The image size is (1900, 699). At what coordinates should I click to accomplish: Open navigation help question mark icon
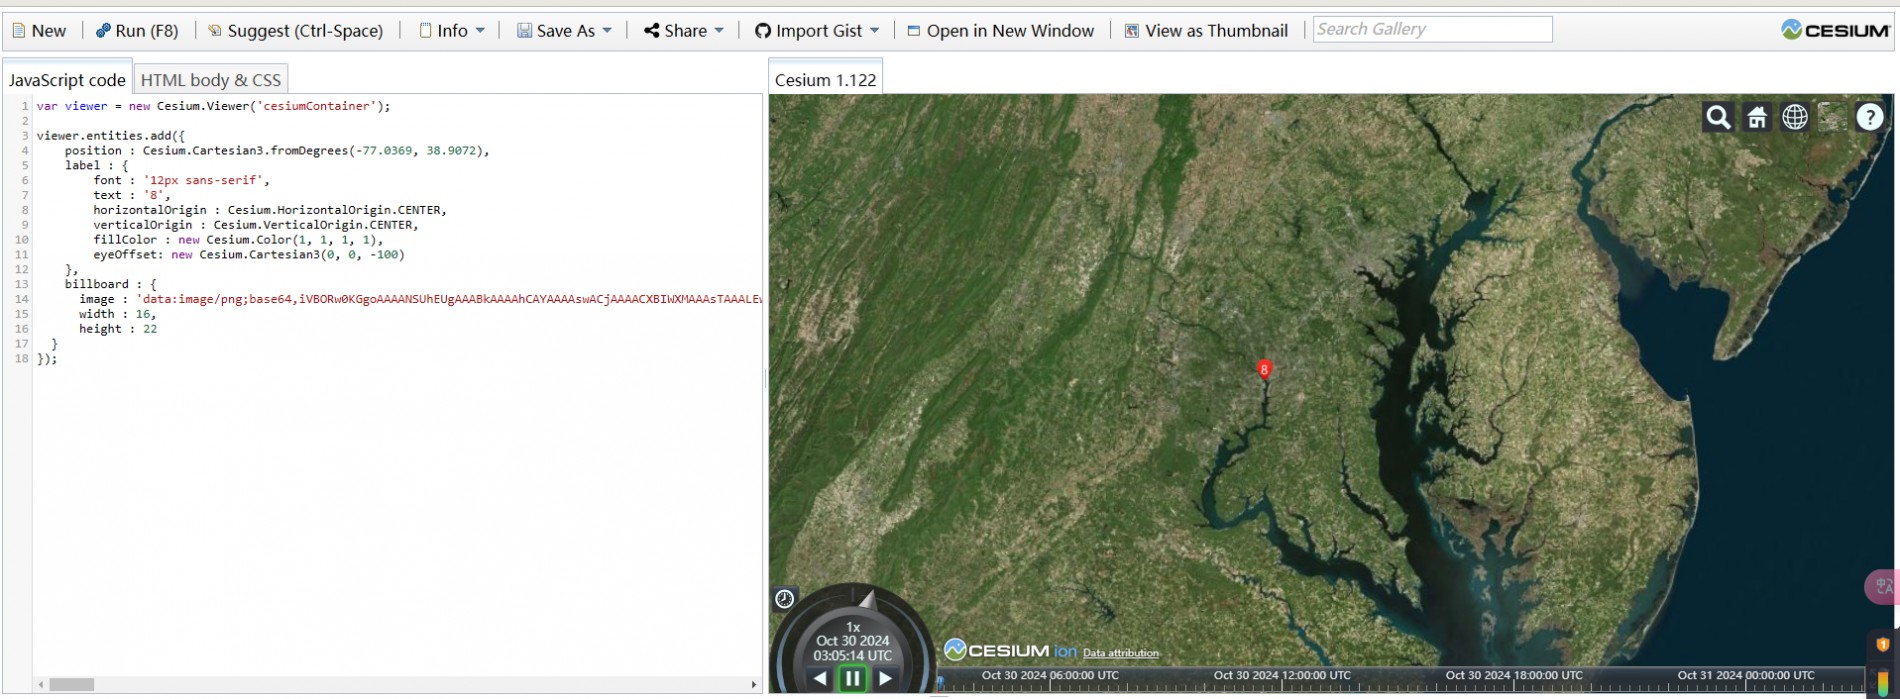pos(1870,118)
